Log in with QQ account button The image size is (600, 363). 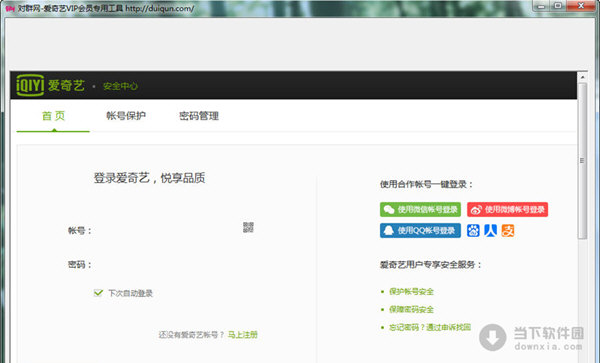[420, 230]
